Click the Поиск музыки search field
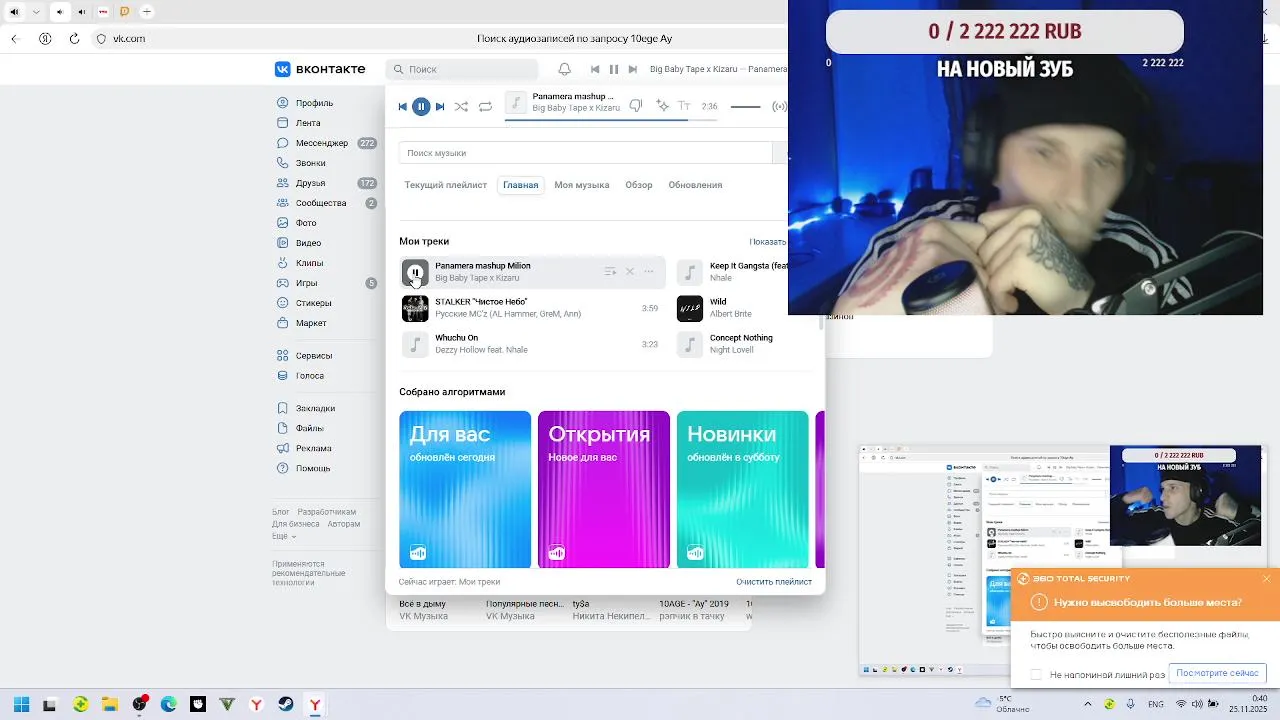Viewport: 1280px width, 720px height. [x=586, y=153]
